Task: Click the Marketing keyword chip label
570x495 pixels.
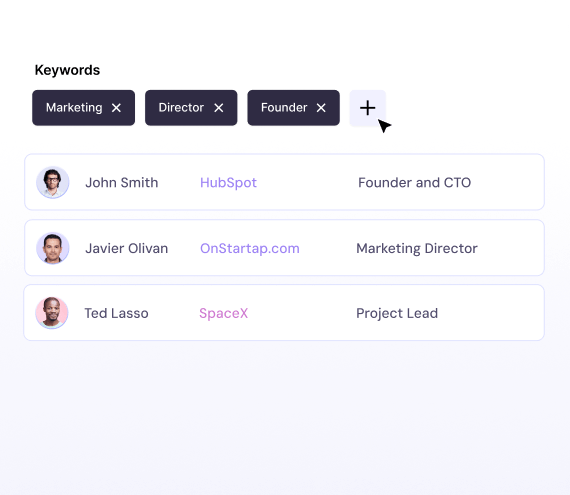Action: tap(74, 108)
